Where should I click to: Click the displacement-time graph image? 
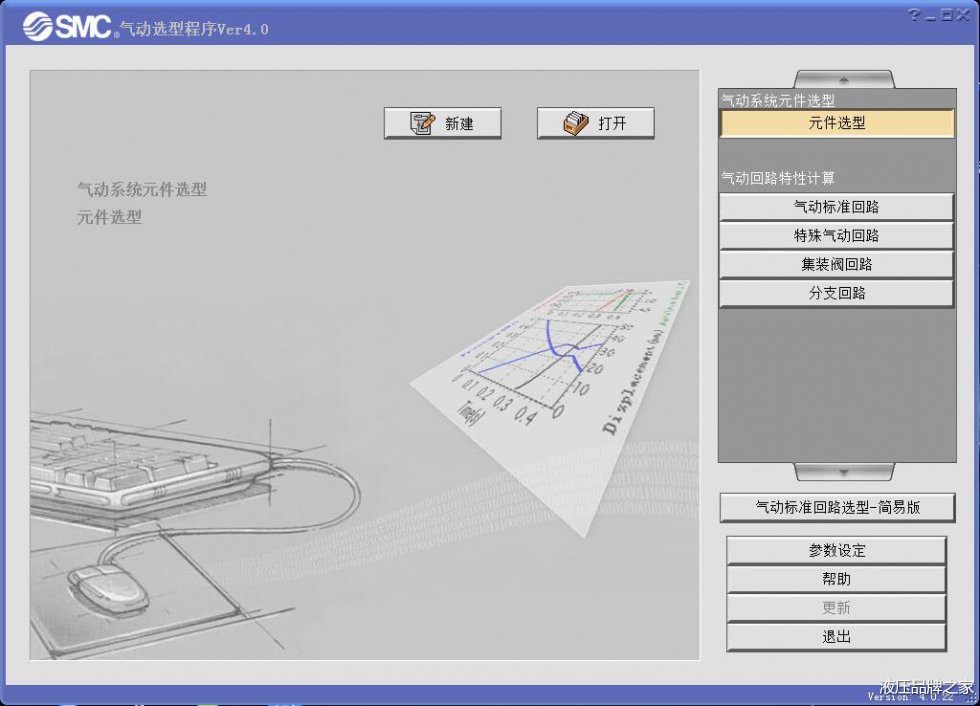pyautogui.click(x=560, y=380)
